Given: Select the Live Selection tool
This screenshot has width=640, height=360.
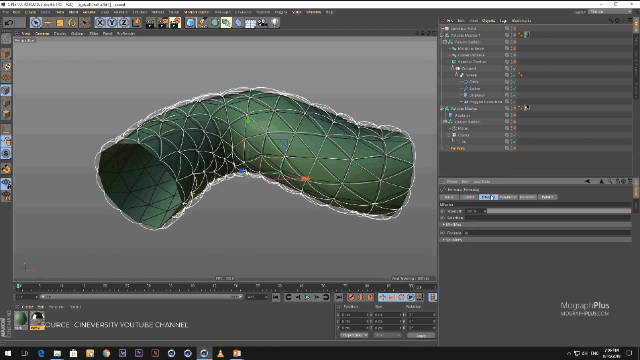Looking at the screenshot, I should (x=36, y=23).
